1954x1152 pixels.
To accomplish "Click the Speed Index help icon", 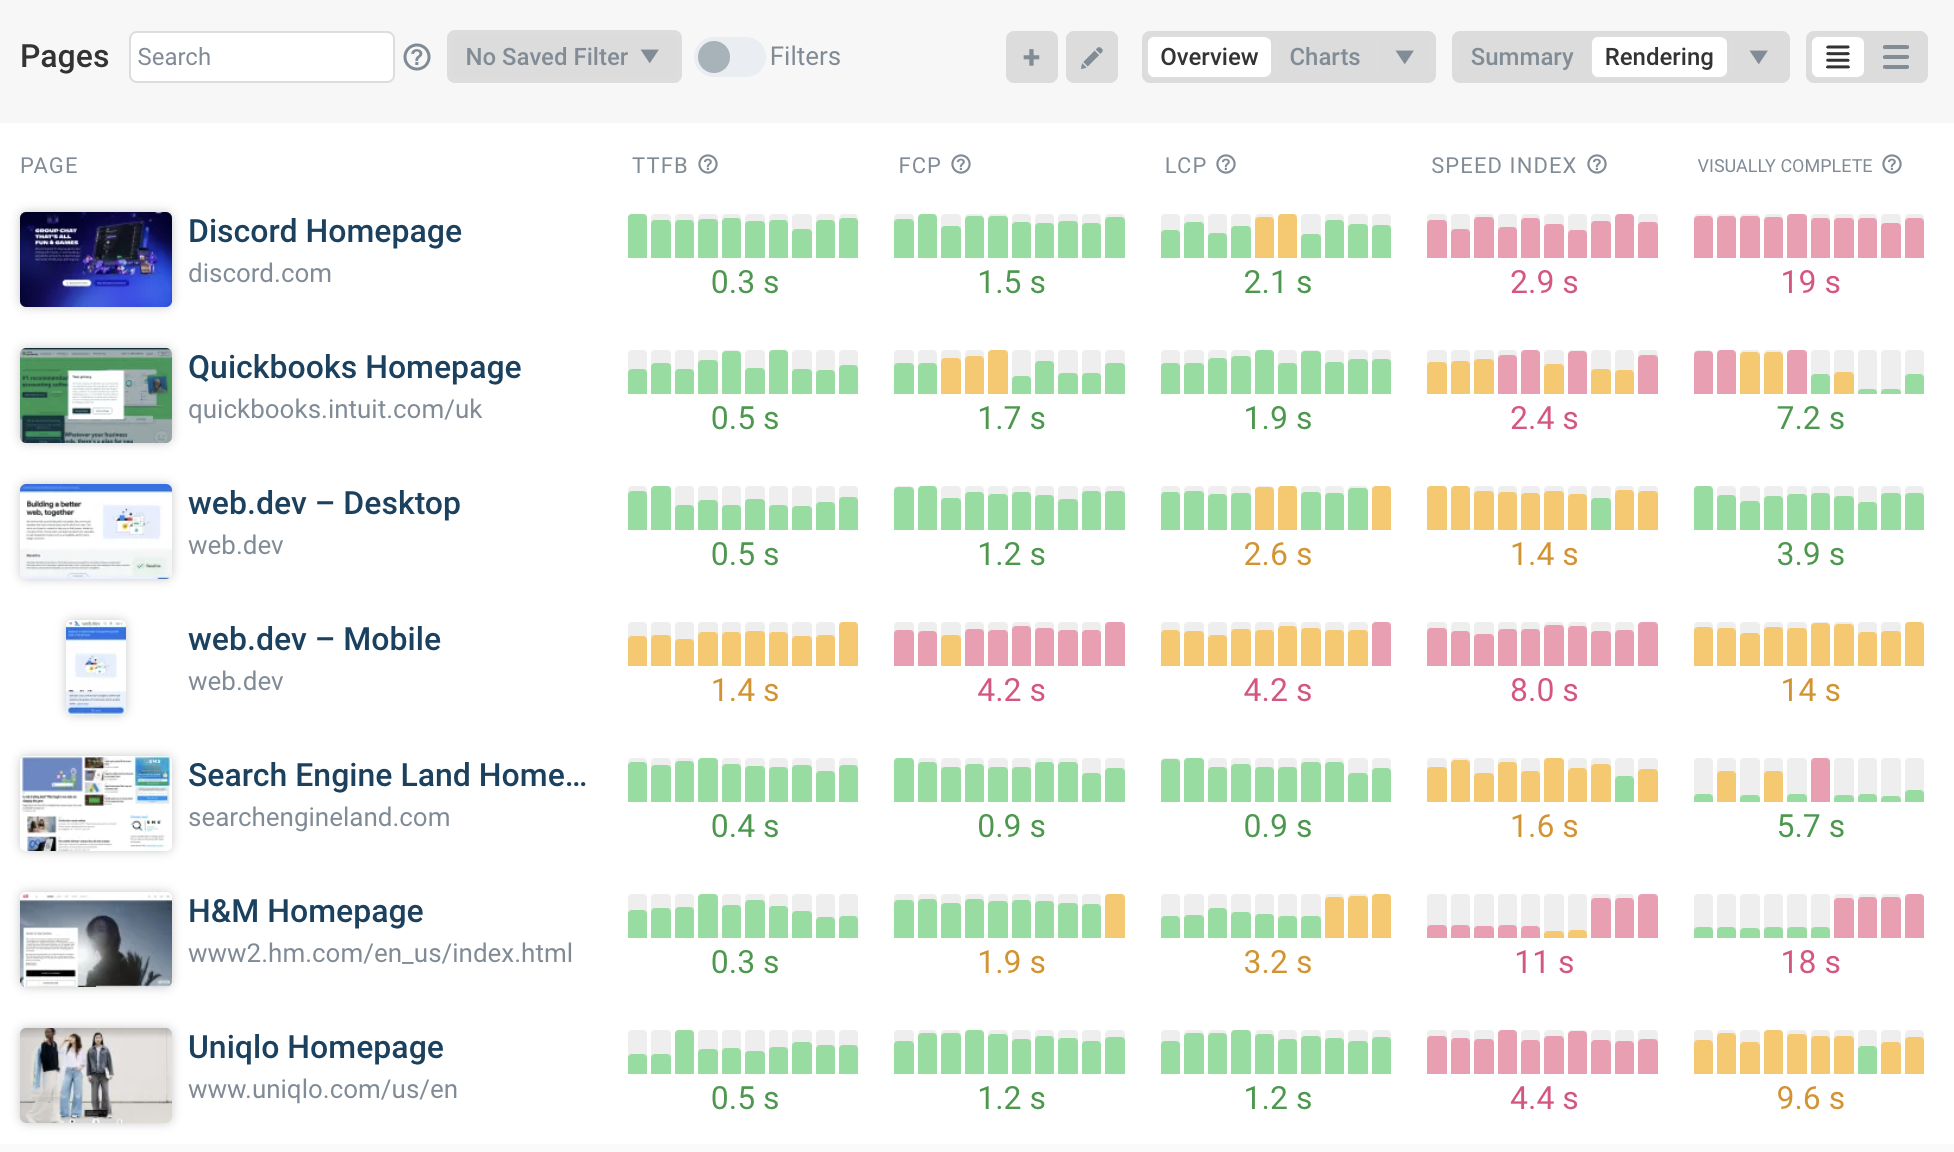I will [x=1597, y=164].
